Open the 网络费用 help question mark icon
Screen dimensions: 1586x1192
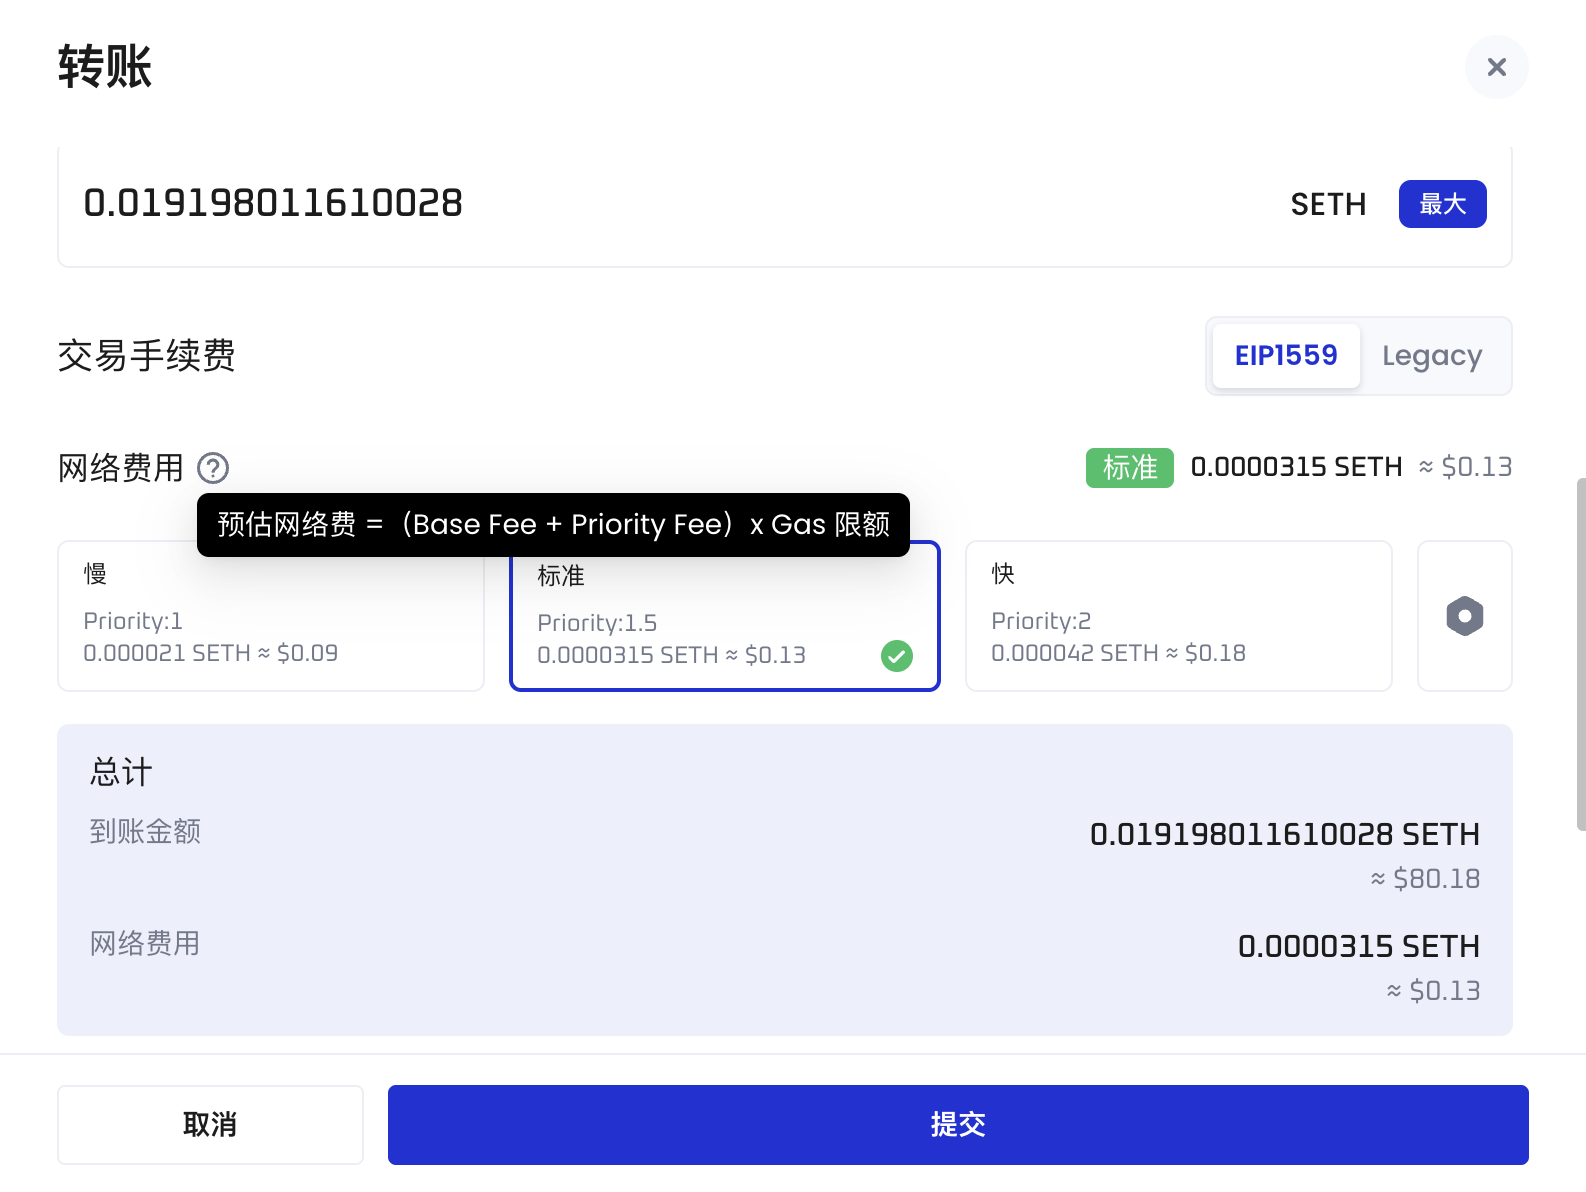tap(213, 468)
